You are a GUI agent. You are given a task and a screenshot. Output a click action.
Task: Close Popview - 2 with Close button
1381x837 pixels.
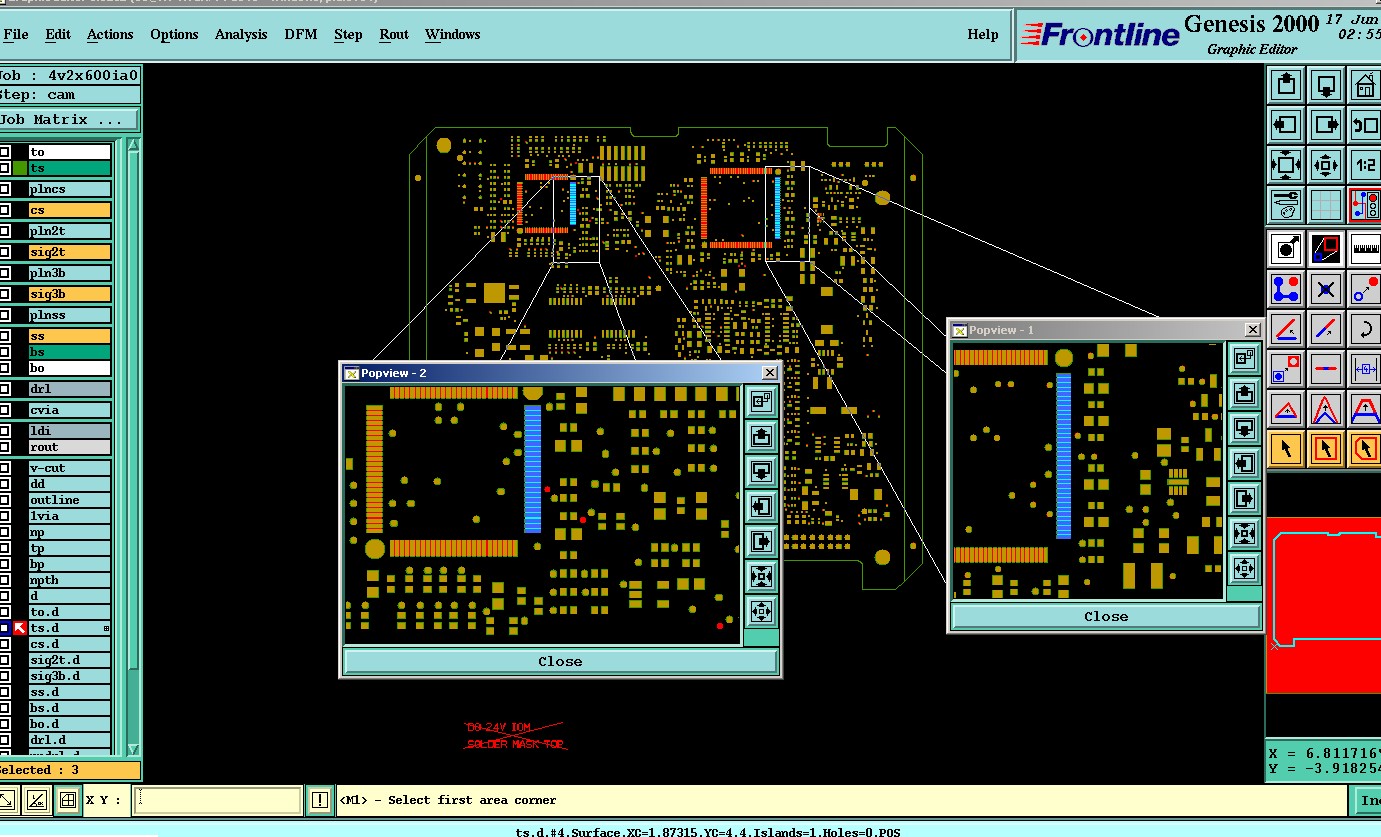[x=560, y=661]
